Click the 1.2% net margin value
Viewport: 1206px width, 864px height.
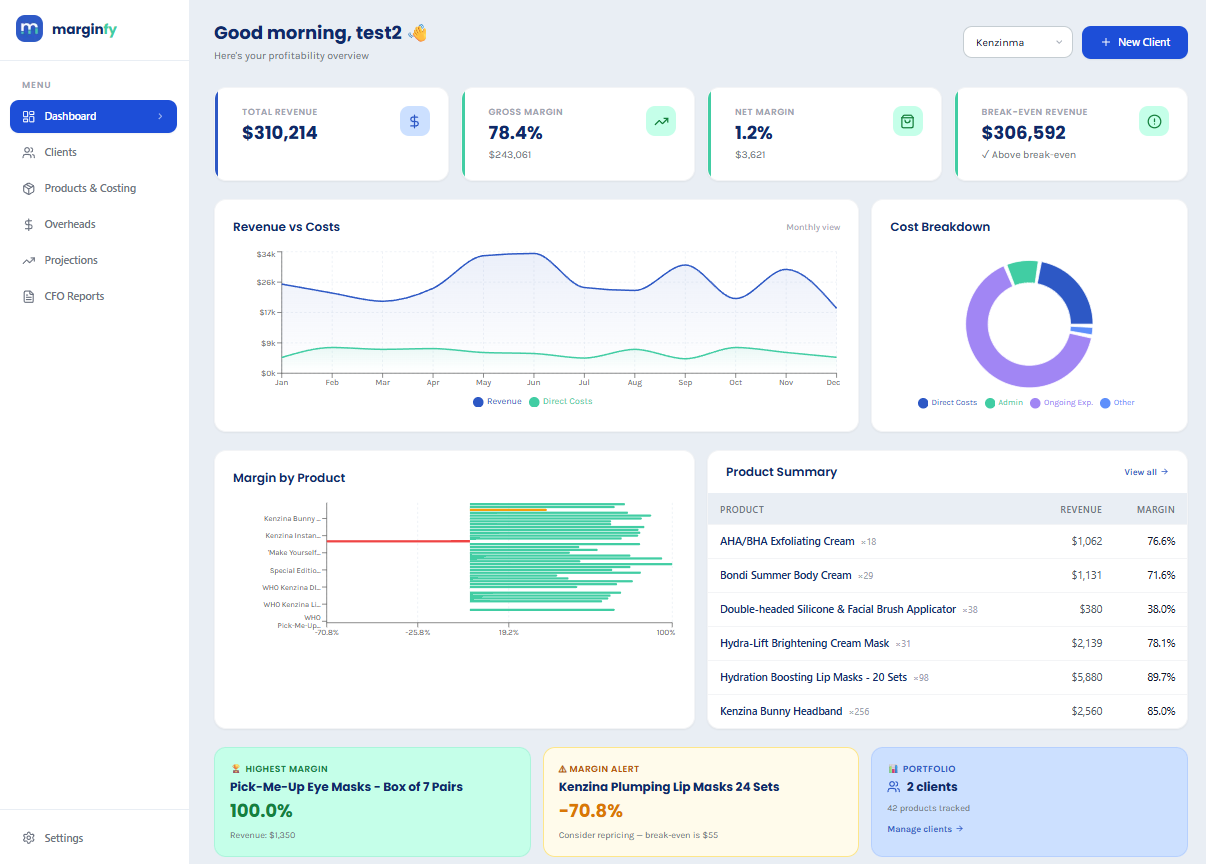[x=754, y=132]
